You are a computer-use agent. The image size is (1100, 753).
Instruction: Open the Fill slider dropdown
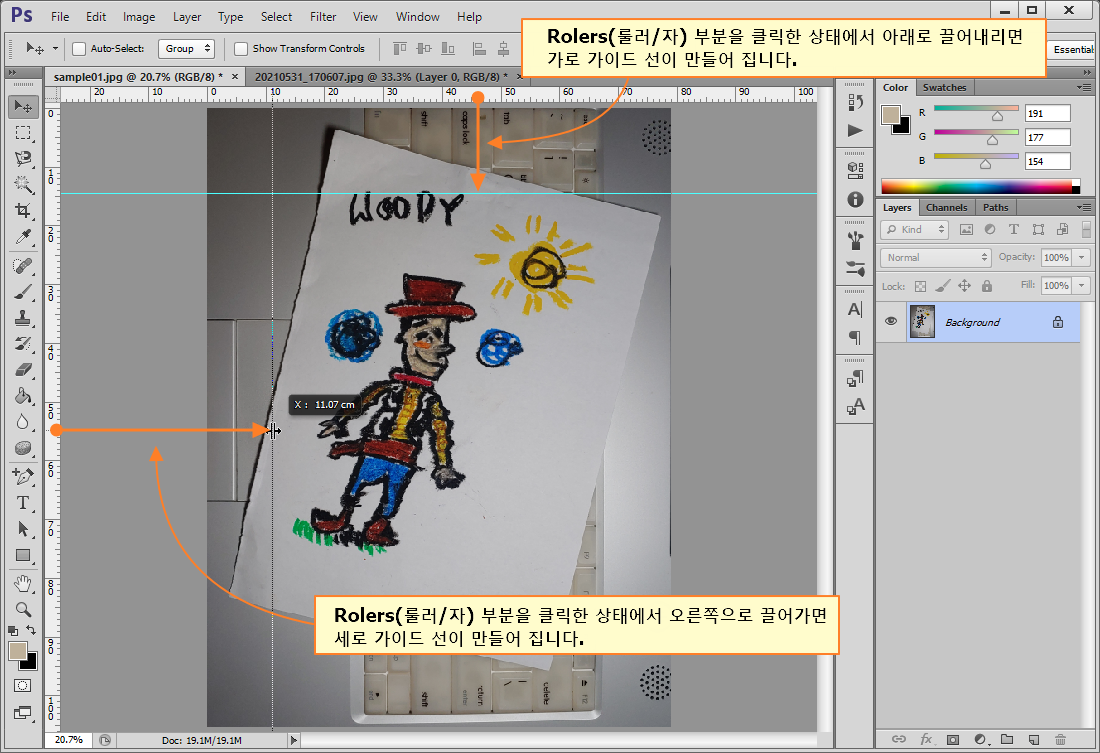1082,286
